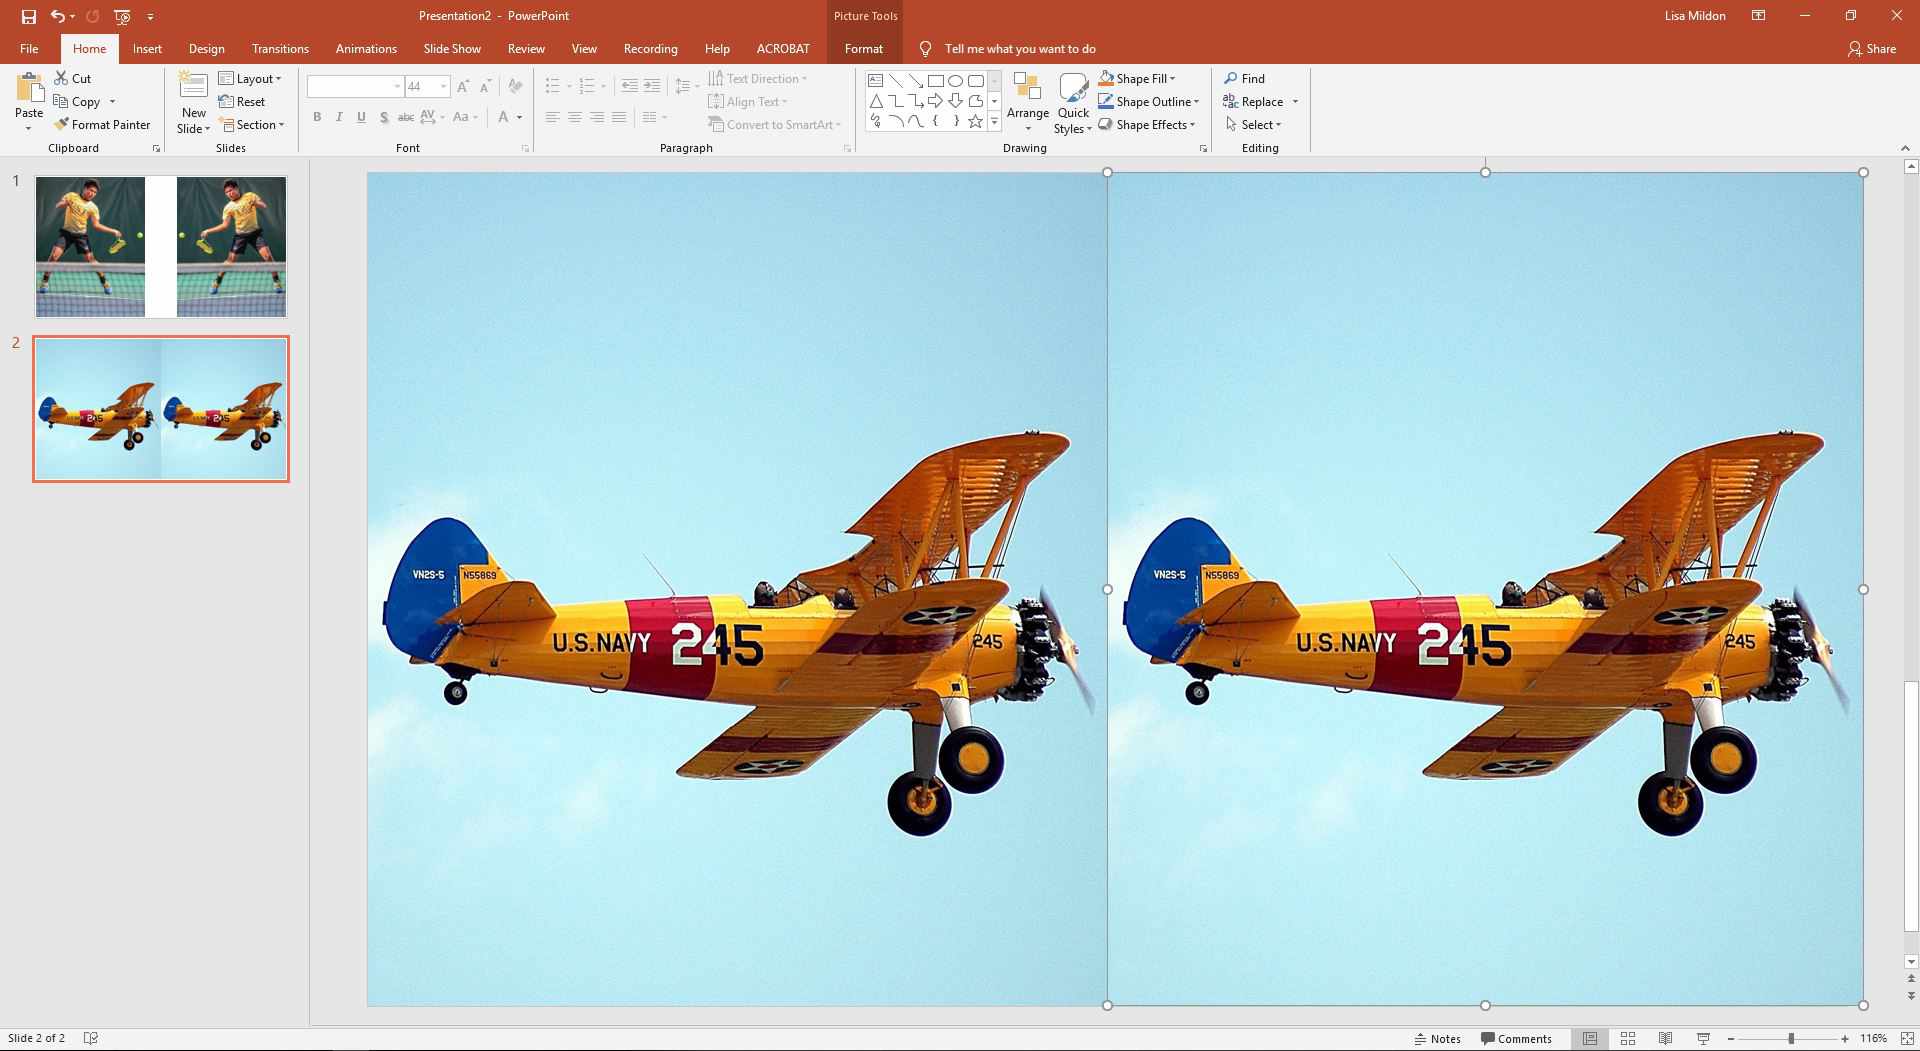Screen dimensions: 1920x1051
Task: Toggle Text Shadow formatting
Action: pyautogui.click(x=384, y=117)
